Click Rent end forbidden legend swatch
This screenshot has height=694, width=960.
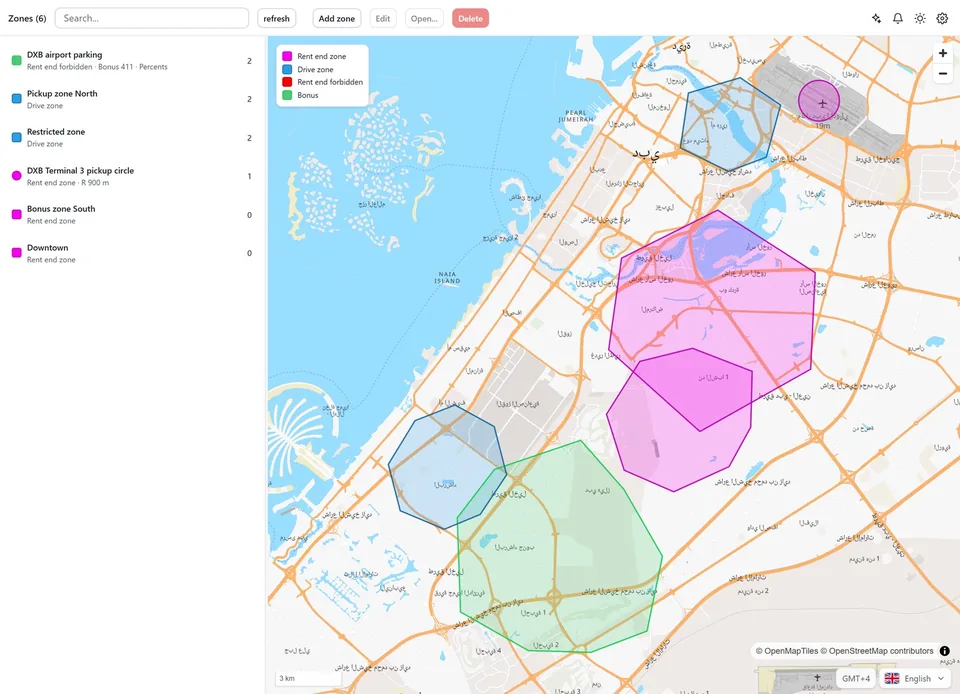[287, 82]
